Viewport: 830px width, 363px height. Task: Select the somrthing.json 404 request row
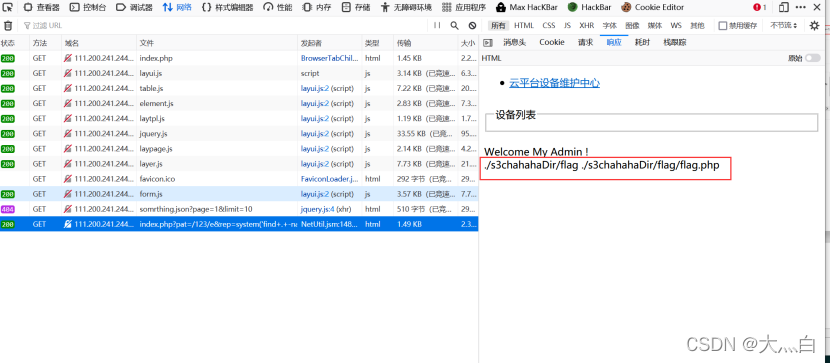pyautogui.click(x=239, y=209)
